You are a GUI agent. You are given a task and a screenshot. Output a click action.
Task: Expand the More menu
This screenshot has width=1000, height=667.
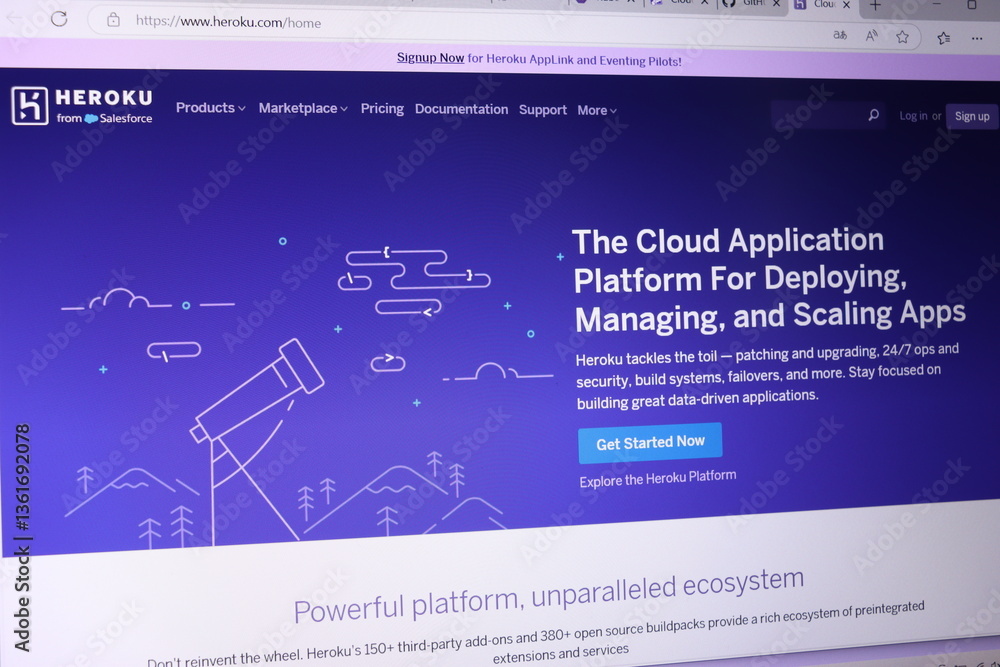click(x=597, y=110)
